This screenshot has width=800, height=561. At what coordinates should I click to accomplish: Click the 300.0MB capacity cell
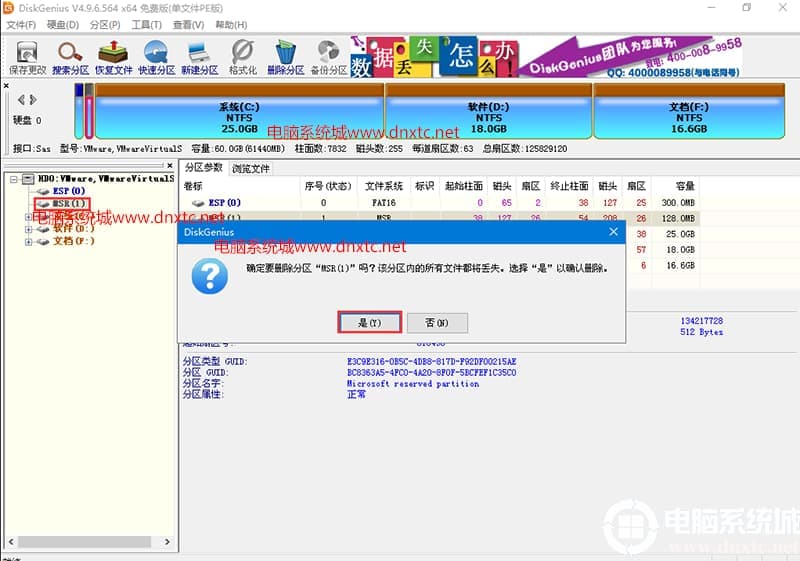(678, 202)
